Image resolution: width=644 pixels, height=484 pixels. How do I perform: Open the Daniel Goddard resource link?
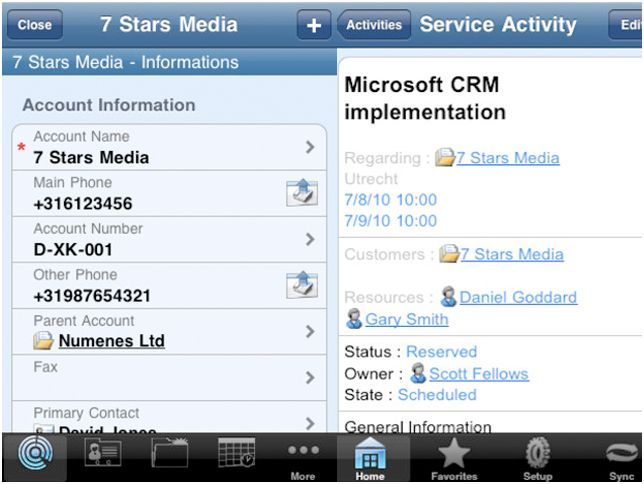518,297
